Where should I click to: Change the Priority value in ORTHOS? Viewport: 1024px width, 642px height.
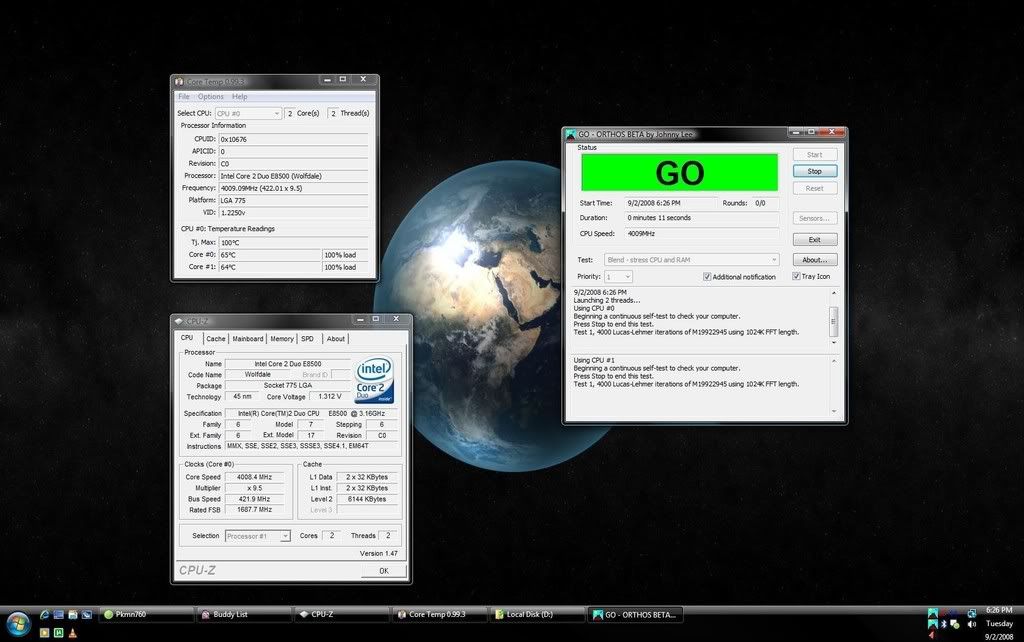(x=617, y=277)
